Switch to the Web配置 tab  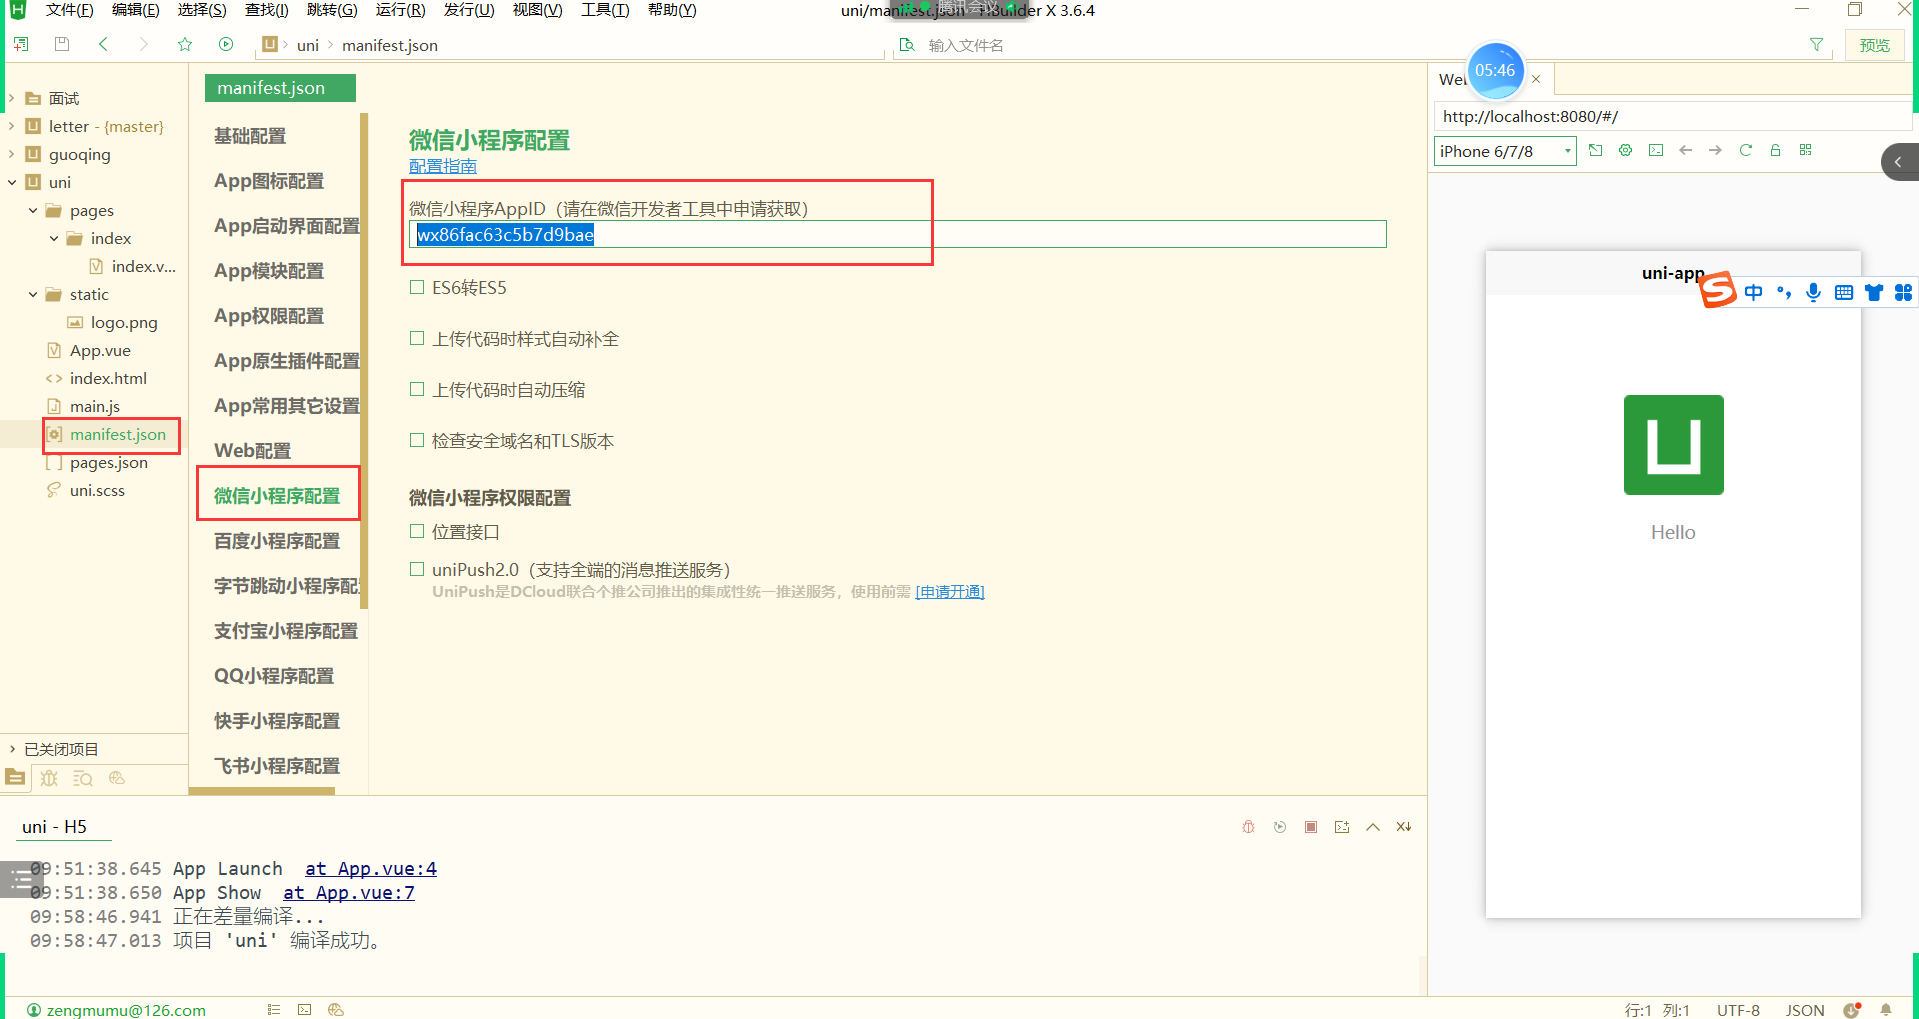252,451
